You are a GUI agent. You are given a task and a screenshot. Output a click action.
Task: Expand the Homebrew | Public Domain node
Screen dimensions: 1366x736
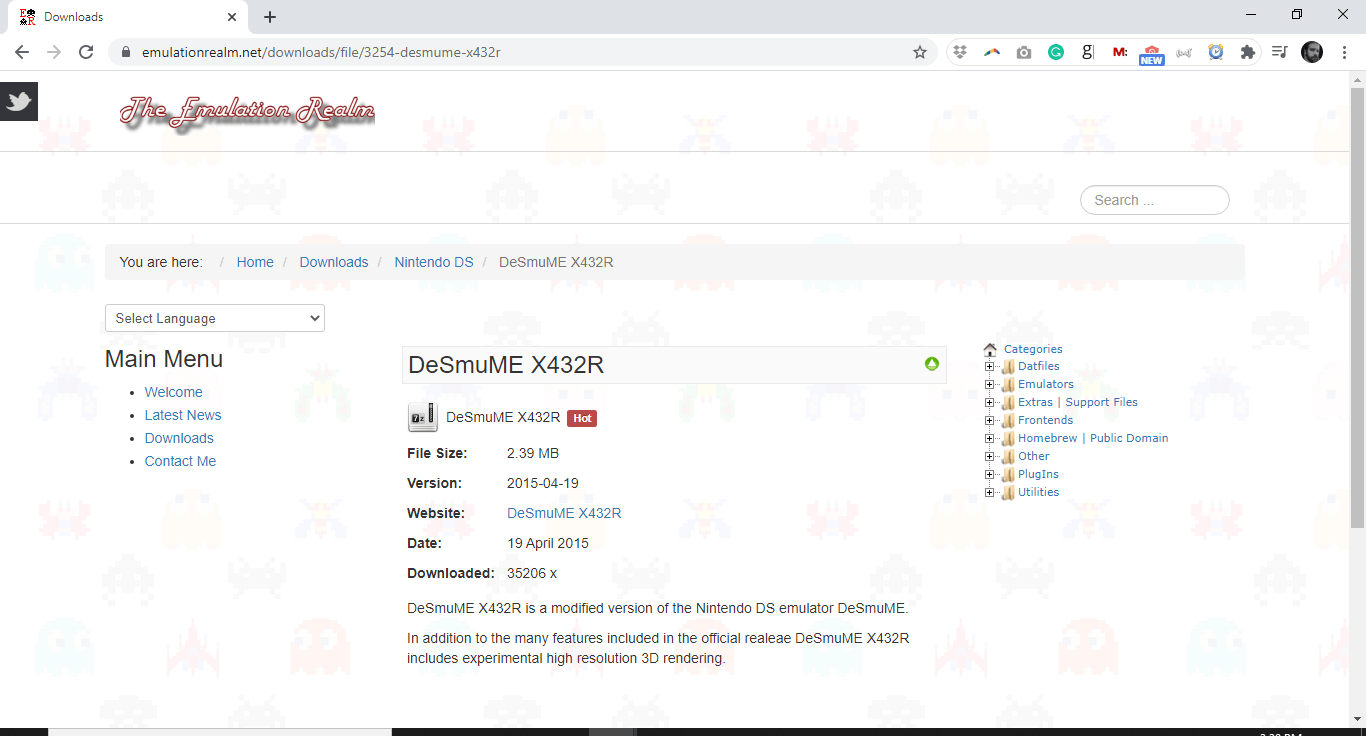[990, 438]
